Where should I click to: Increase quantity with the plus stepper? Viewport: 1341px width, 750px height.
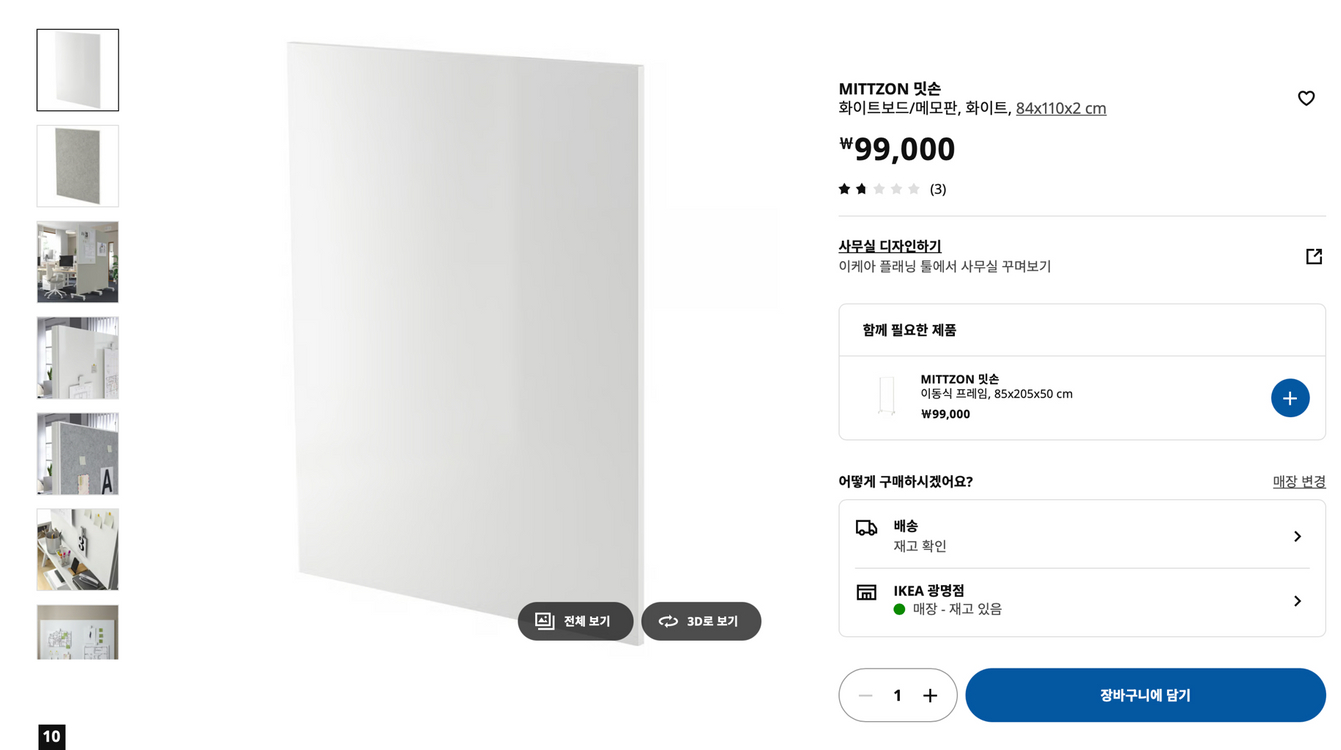[930, 695]
